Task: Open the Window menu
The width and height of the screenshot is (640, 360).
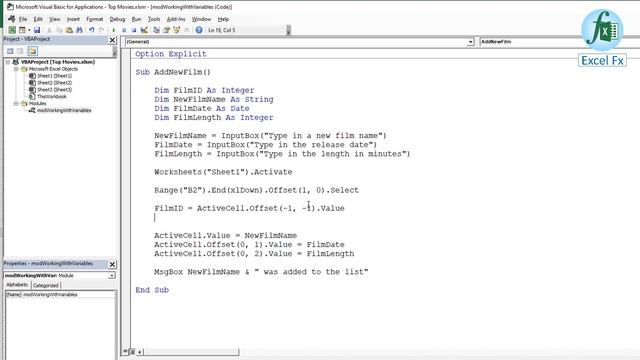Action: [201, 19]
